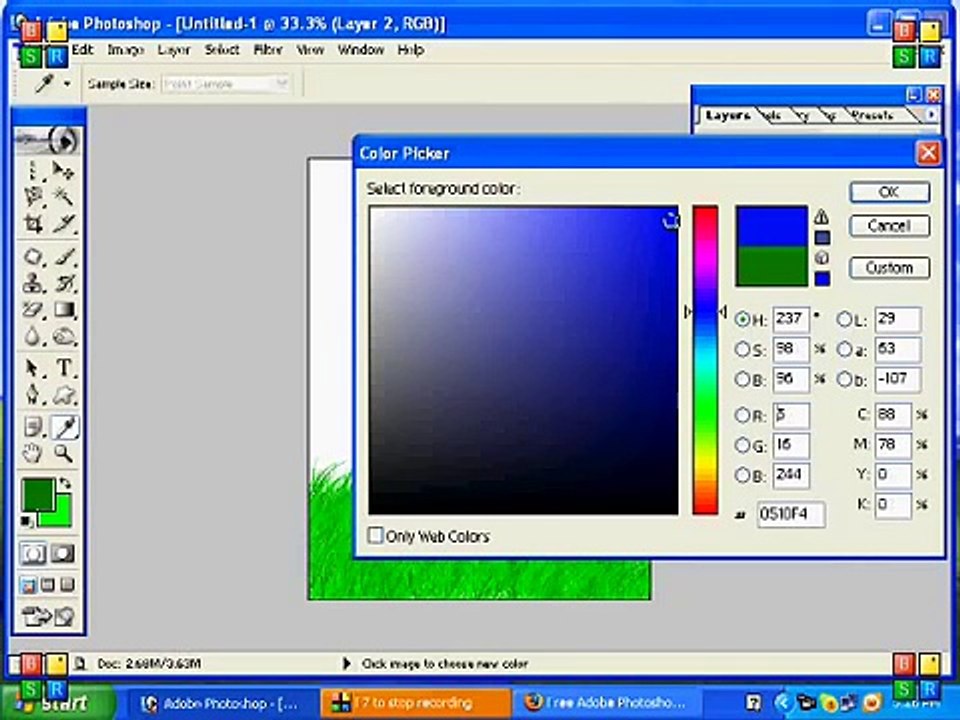
Task: Activate the Eyedropper tool in toolbox
Action: 64,427
